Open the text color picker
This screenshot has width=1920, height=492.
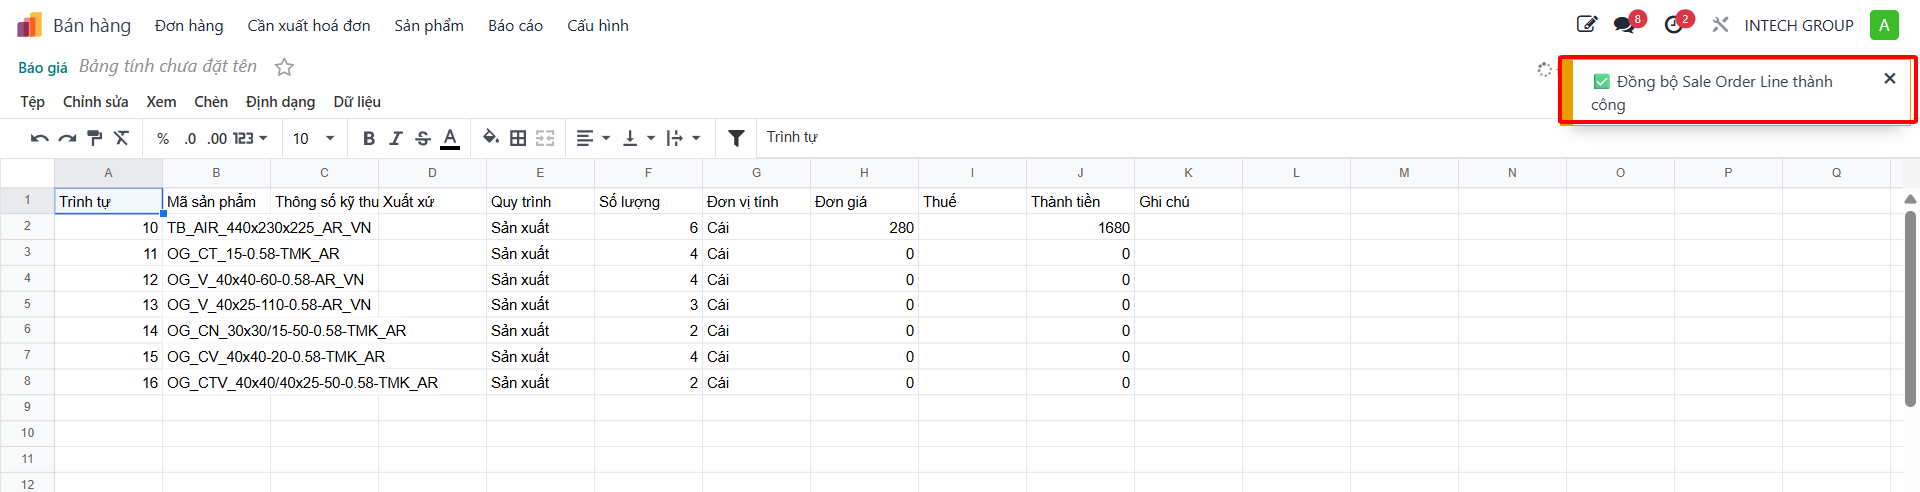click(x=450, y=138)
